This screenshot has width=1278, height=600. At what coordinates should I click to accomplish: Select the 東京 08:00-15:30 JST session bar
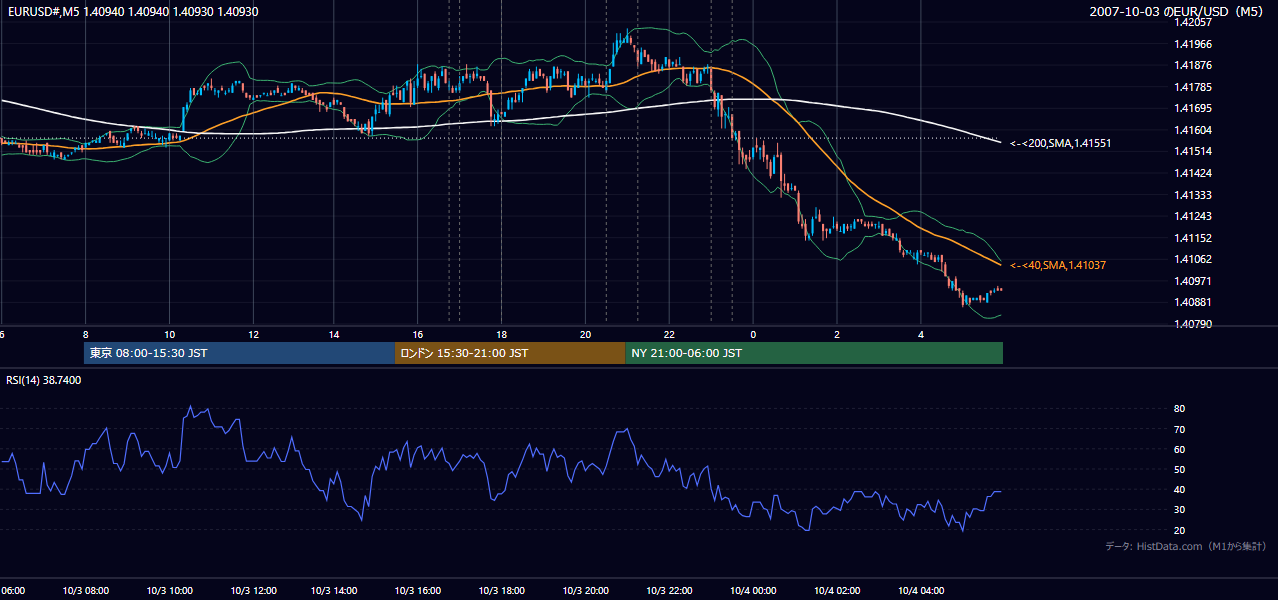pos(240,353)
